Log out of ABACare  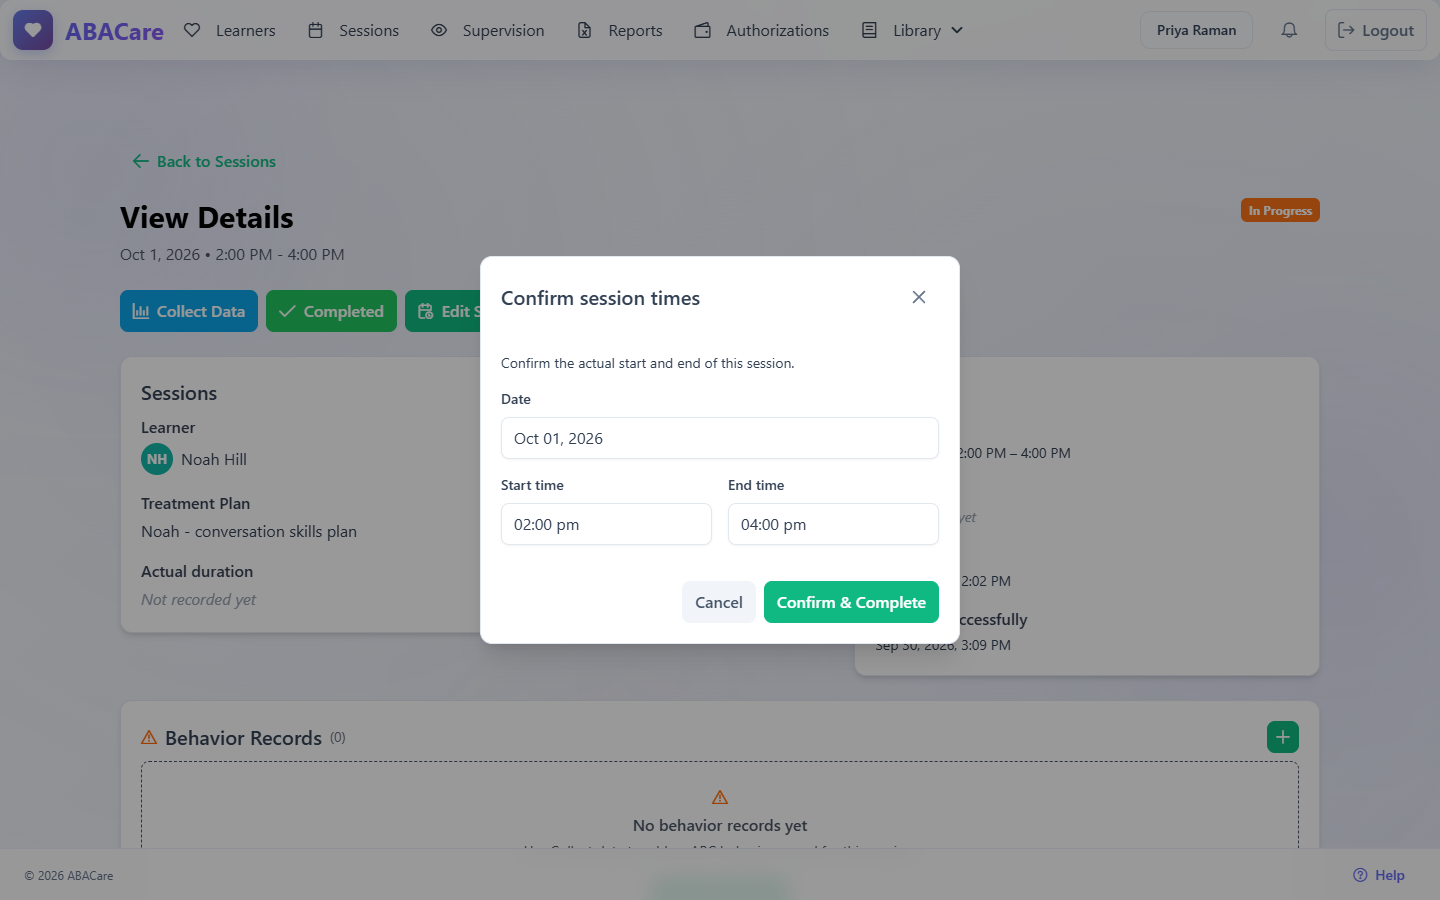tap(1376, 30)
